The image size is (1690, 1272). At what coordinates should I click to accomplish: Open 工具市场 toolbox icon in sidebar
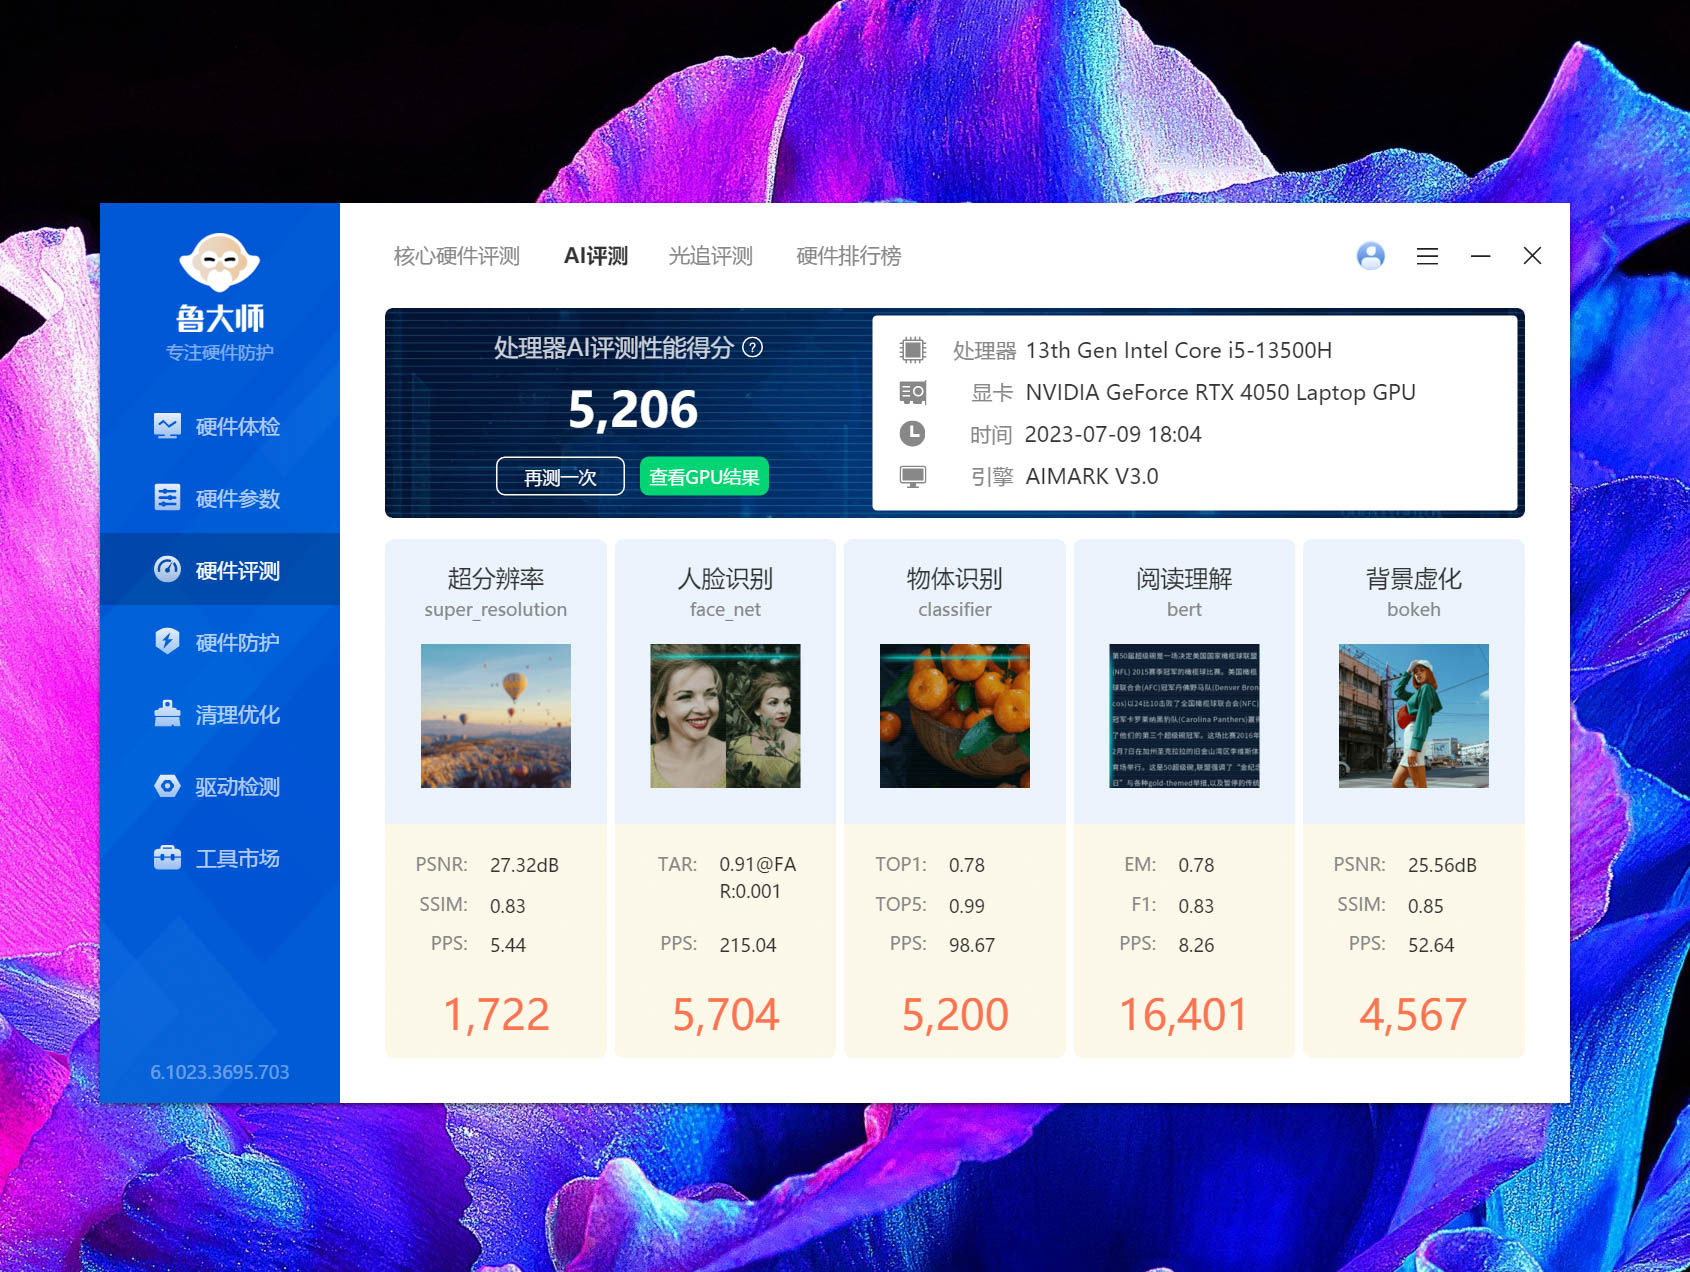167,858
